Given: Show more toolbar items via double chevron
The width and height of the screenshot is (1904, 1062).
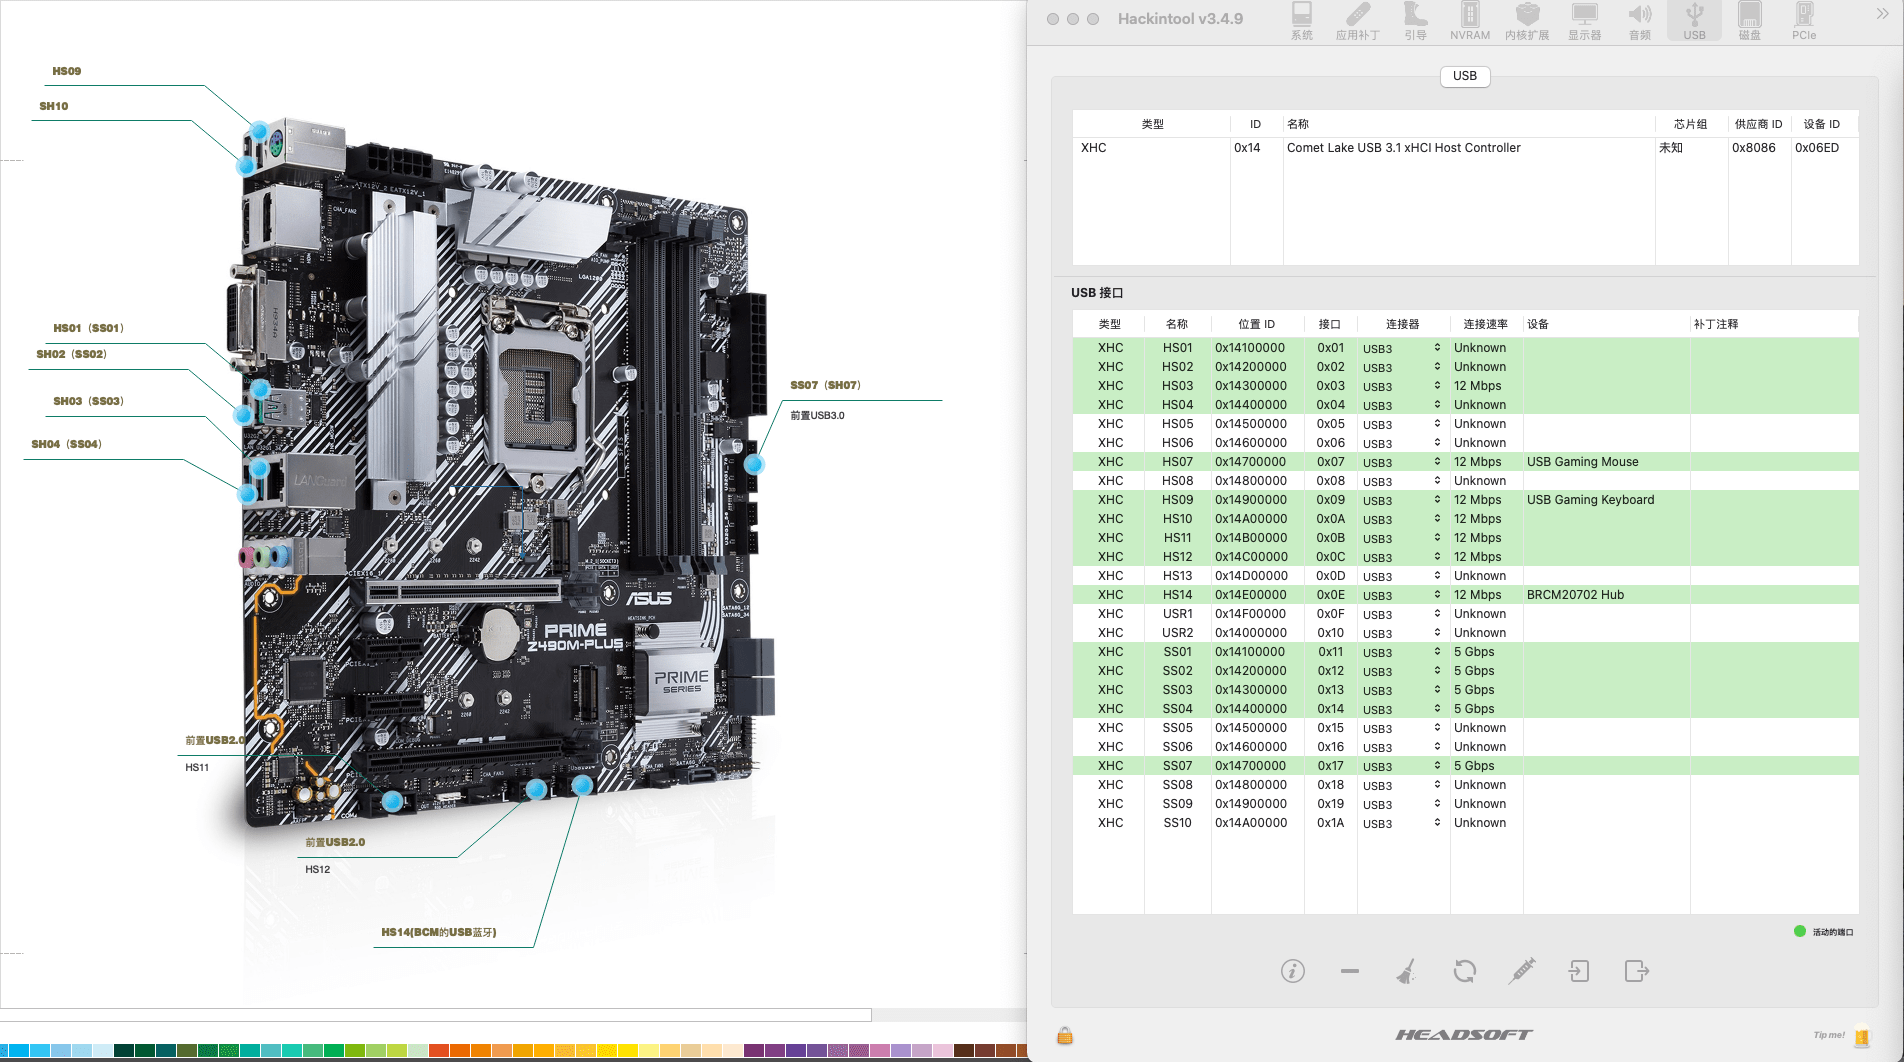Looking at the screenshot, I should tap(1881, 14).
